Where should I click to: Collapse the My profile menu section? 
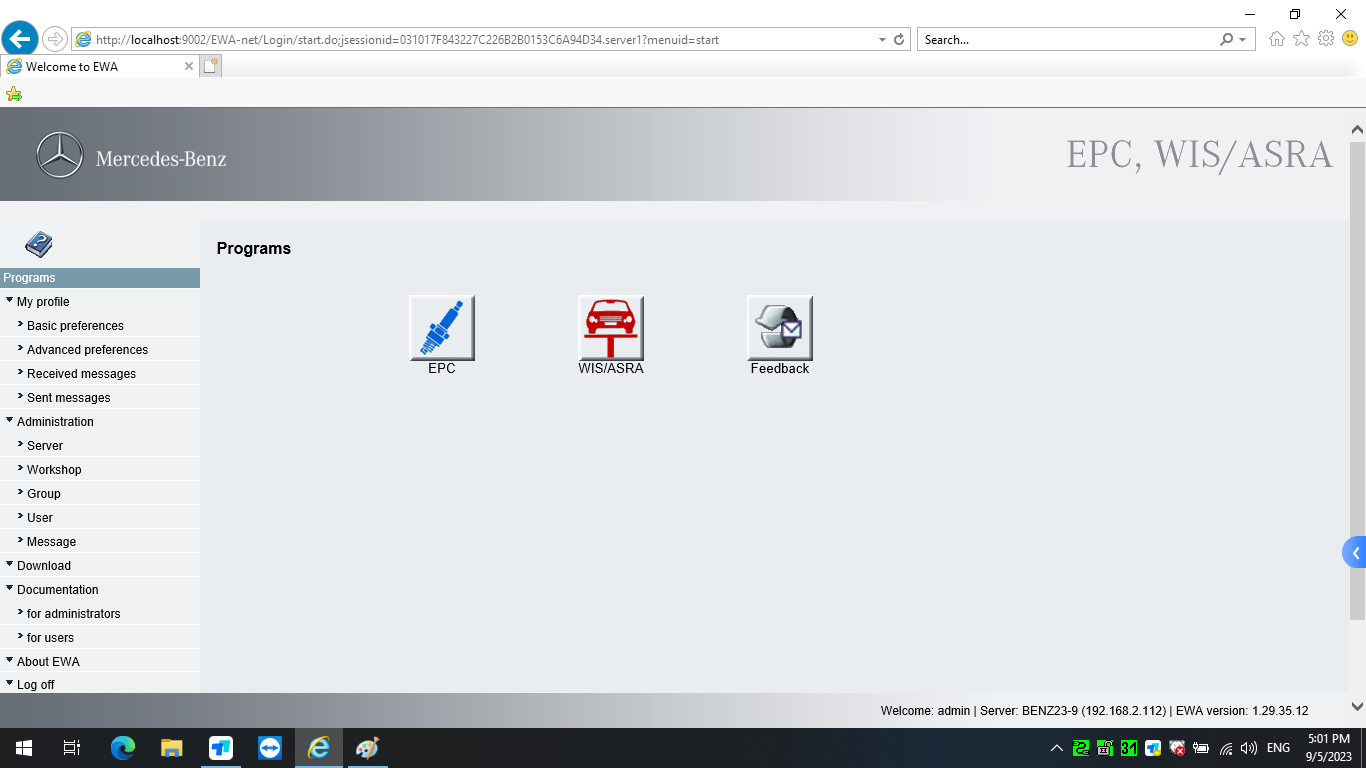point(10,301)
